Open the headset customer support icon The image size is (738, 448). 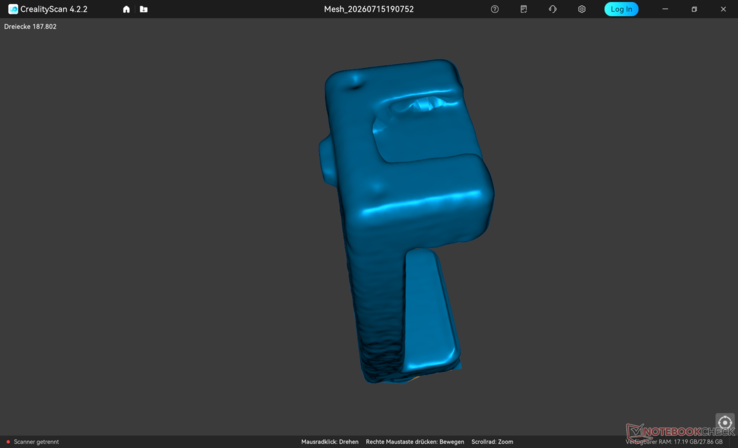(553, 9)
